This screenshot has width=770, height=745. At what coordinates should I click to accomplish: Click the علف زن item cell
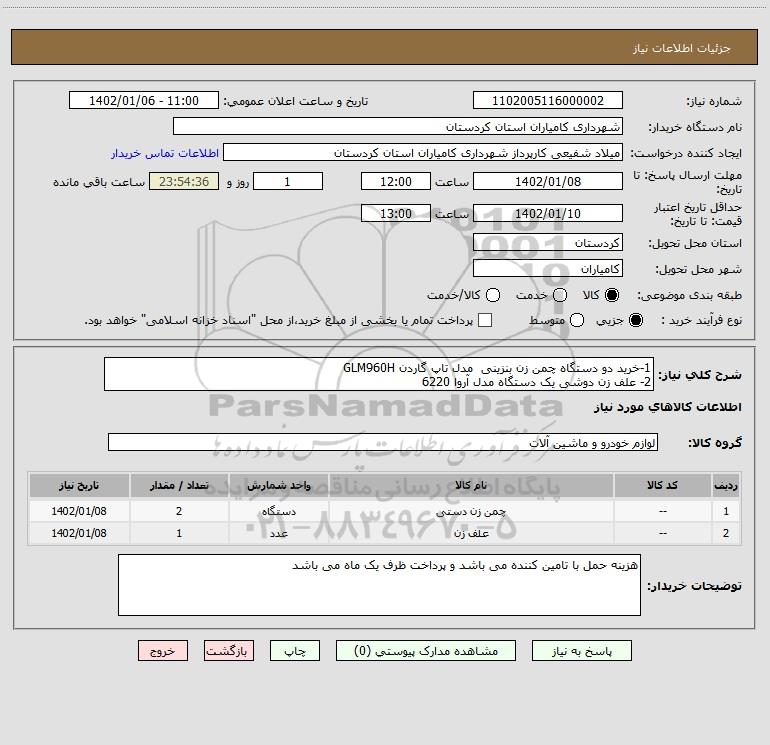point(471,533)
